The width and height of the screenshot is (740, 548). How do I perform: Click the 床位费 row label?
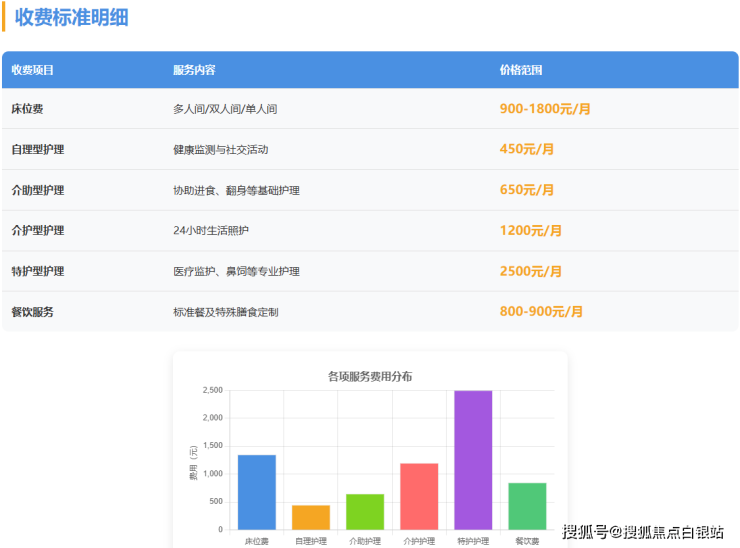click(27, 108)
